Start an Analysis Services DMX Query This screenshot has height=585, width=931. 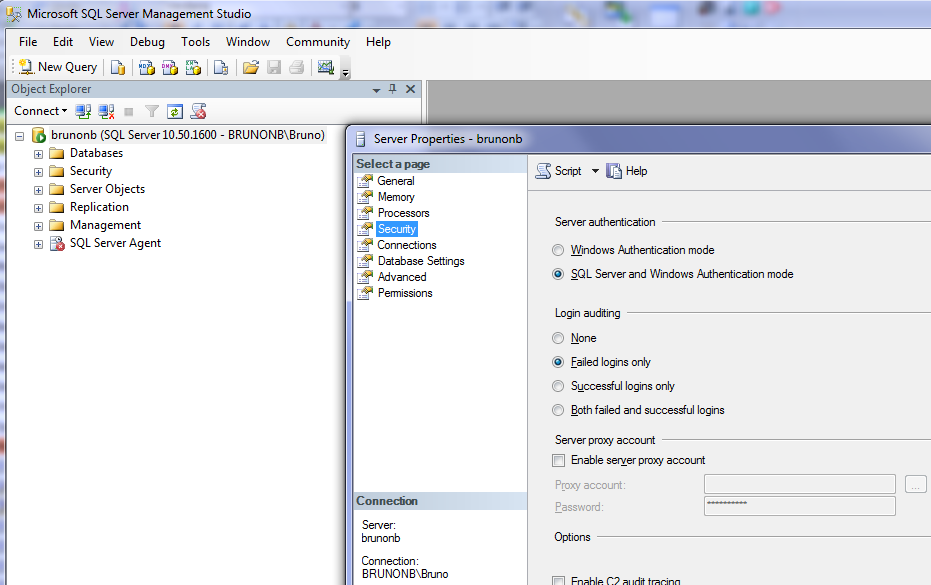170,68
